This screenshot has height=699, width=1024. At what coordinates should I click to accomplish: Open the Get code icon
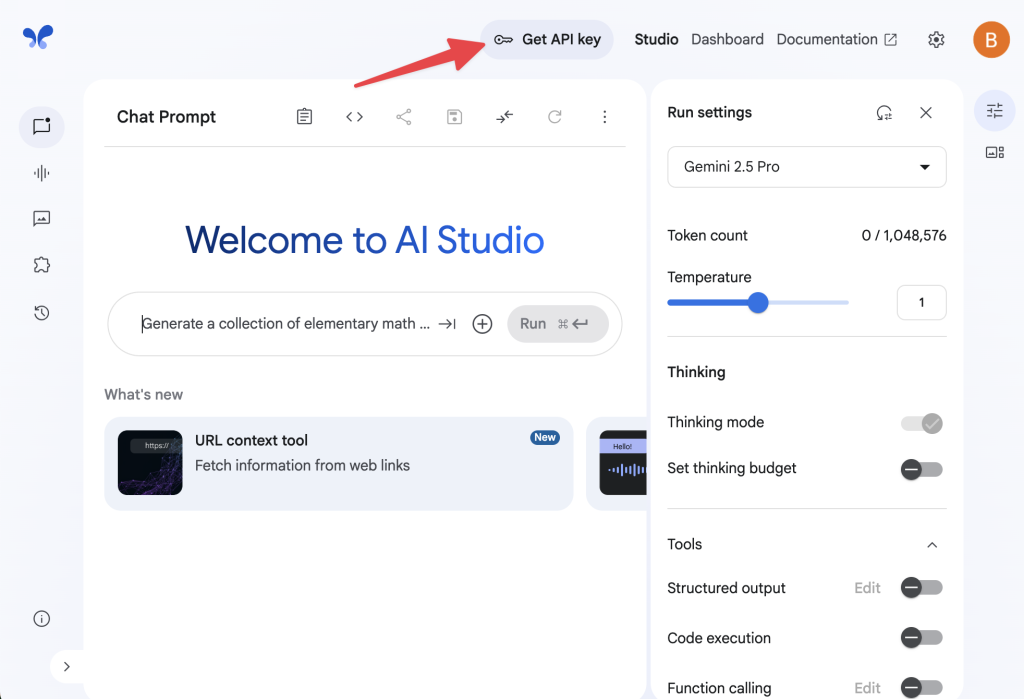click(x=354, y=116)
